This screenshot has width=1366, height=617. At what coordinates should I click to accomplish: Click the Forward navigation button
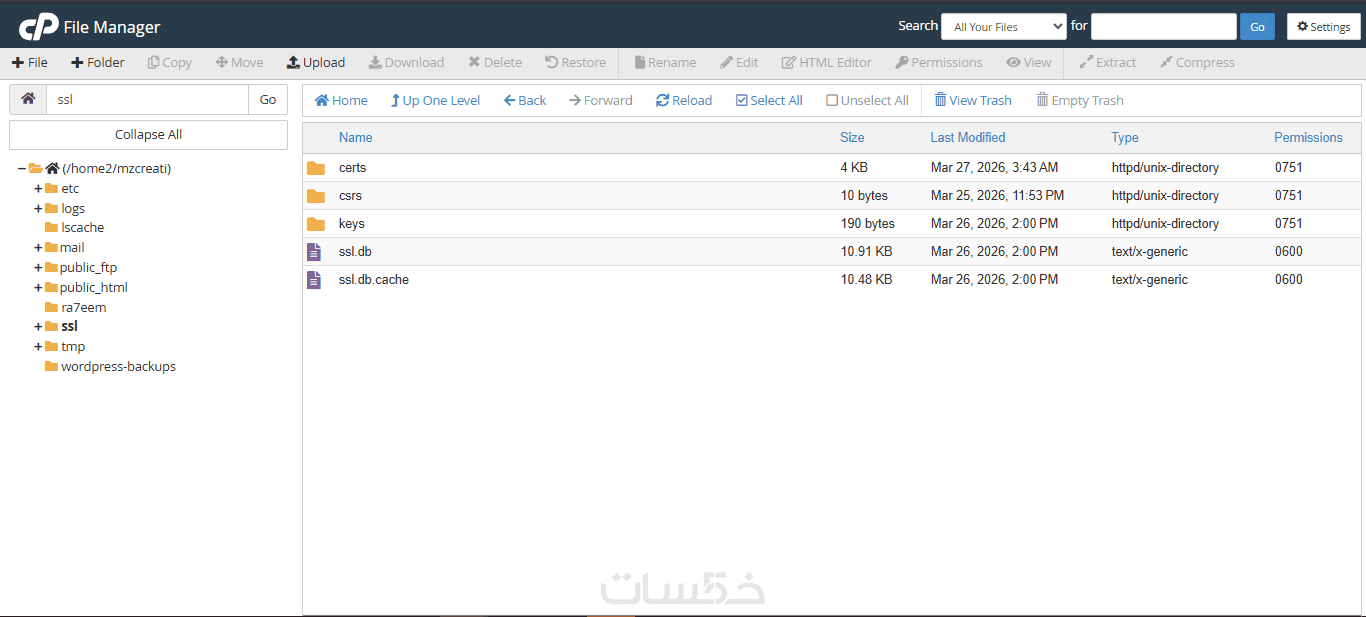click(601, 100)
